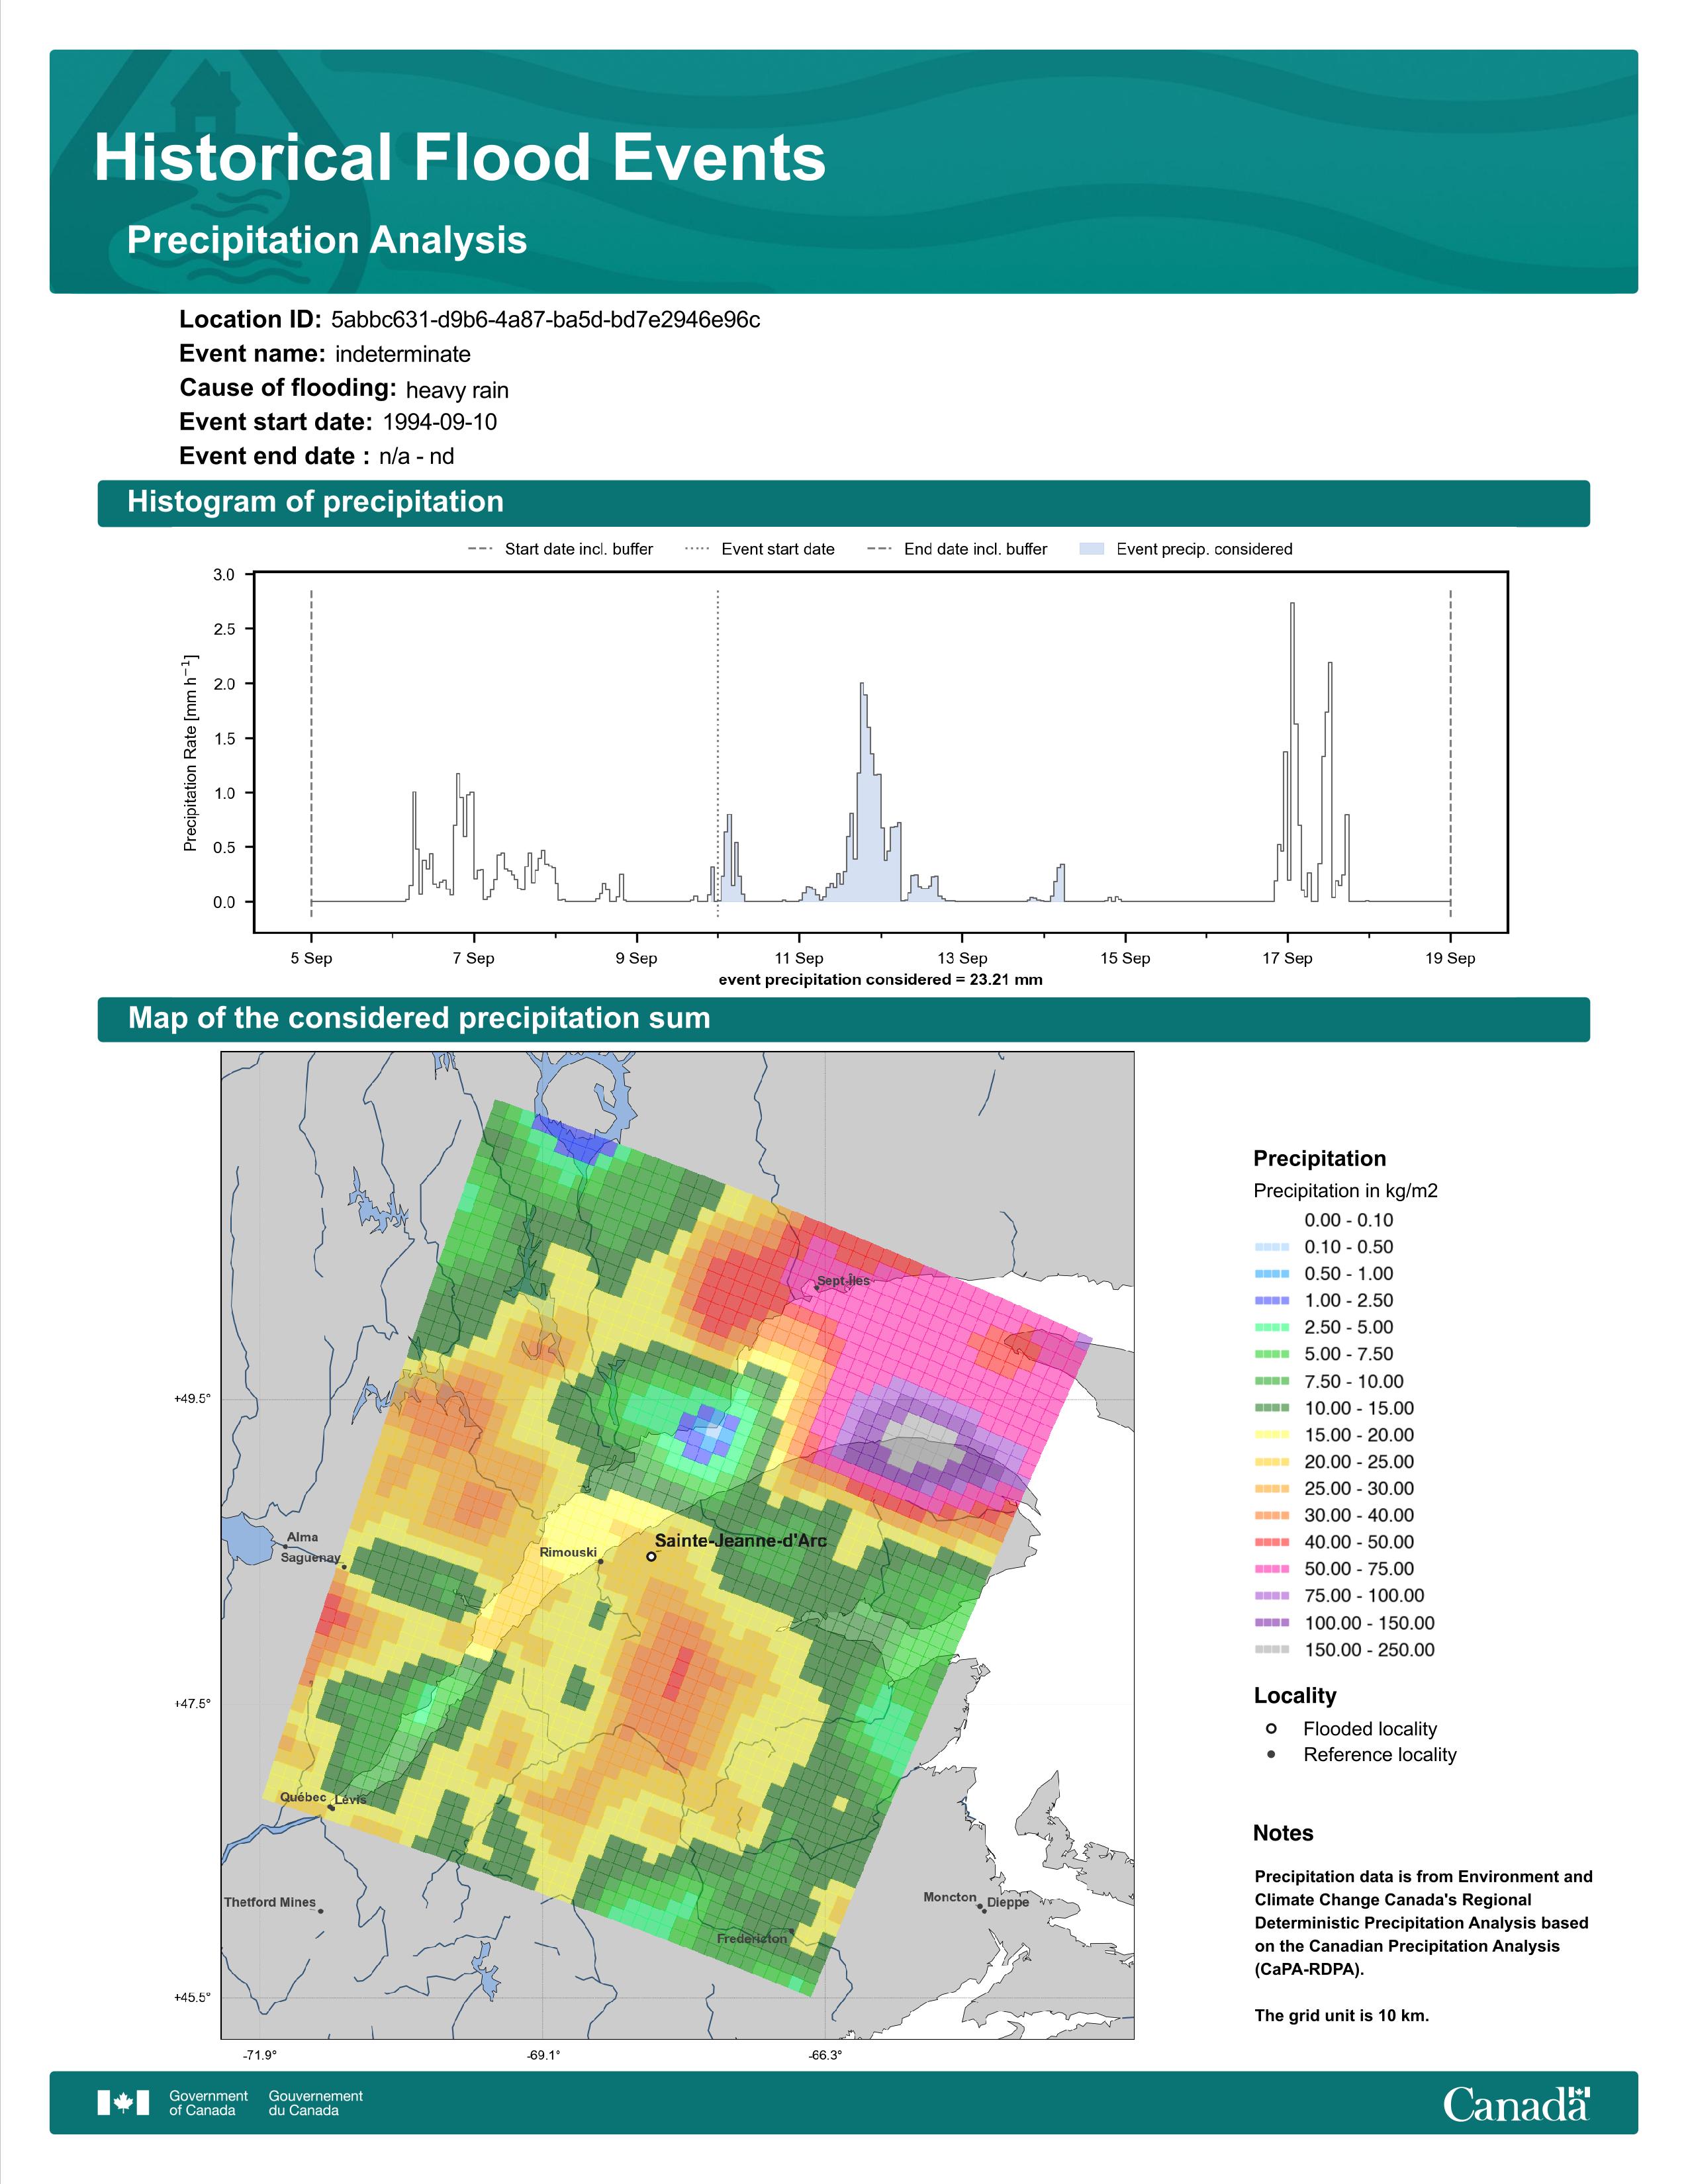Click the 20.00 - 25.00 legend swatch

tap(1272, 1462)
